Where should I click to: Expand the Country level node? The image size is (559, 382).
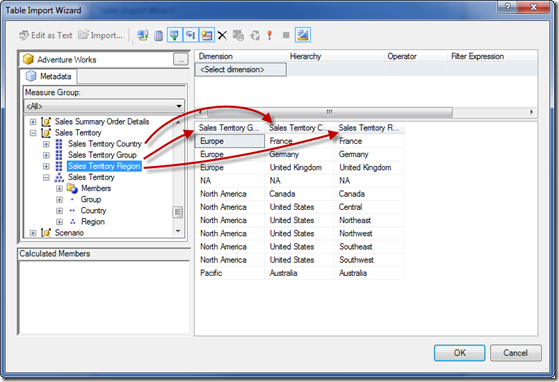coord(59,211)
